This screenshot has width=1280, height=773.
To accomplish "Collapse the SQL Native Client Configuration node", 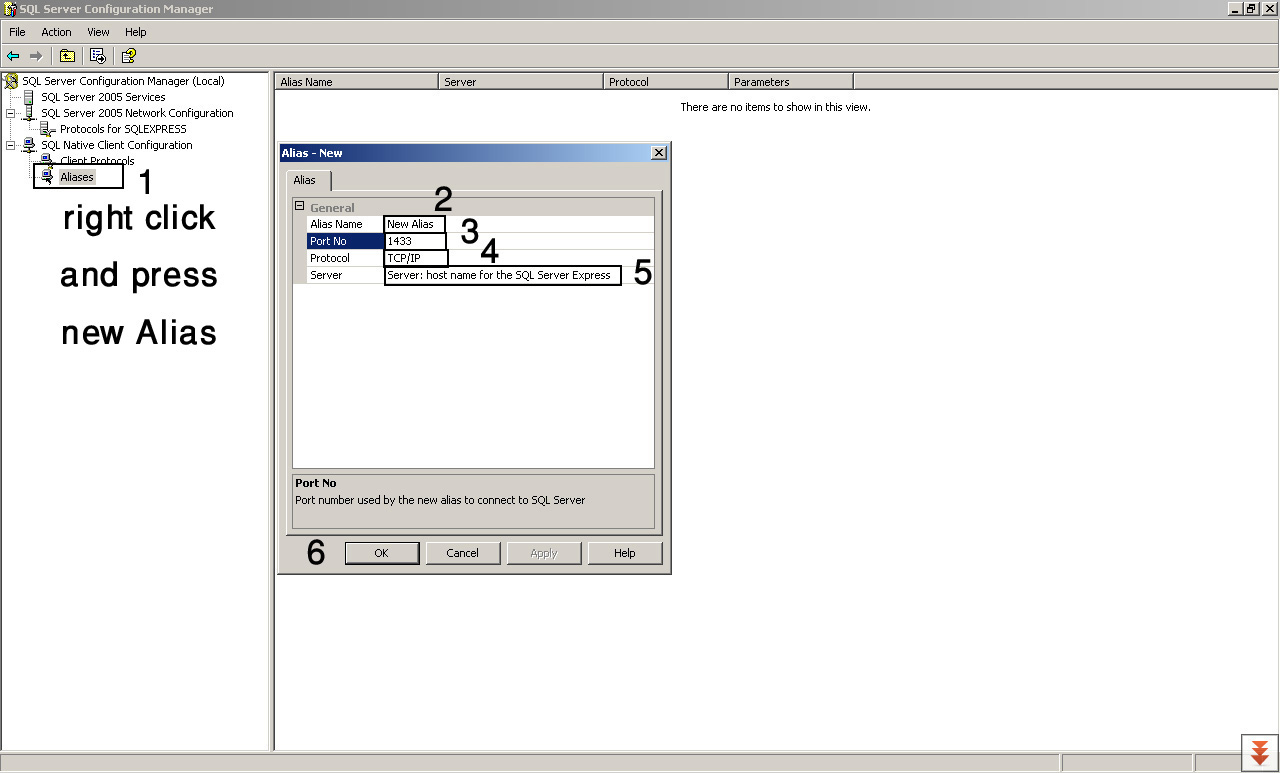I will [10, 145].
